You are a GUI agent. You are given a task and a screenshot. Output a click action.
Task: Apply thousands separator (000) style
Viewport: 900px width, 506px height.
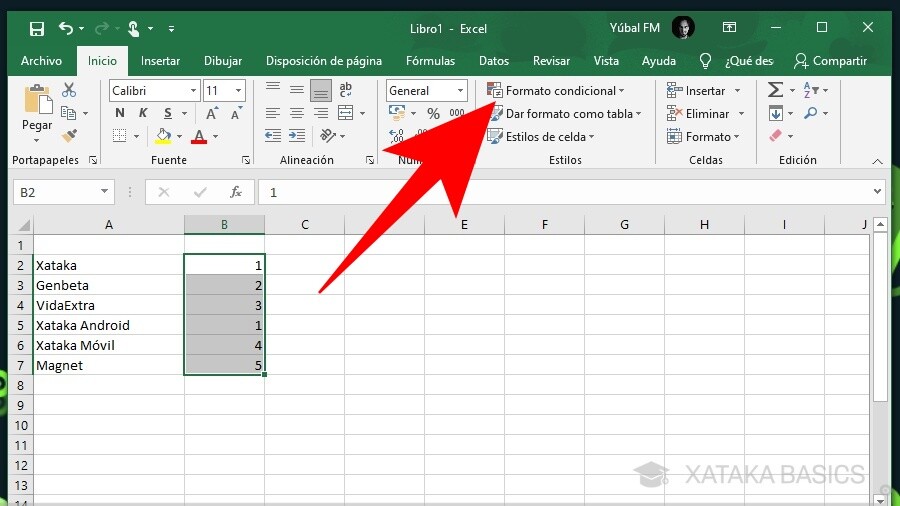point(457,113)
